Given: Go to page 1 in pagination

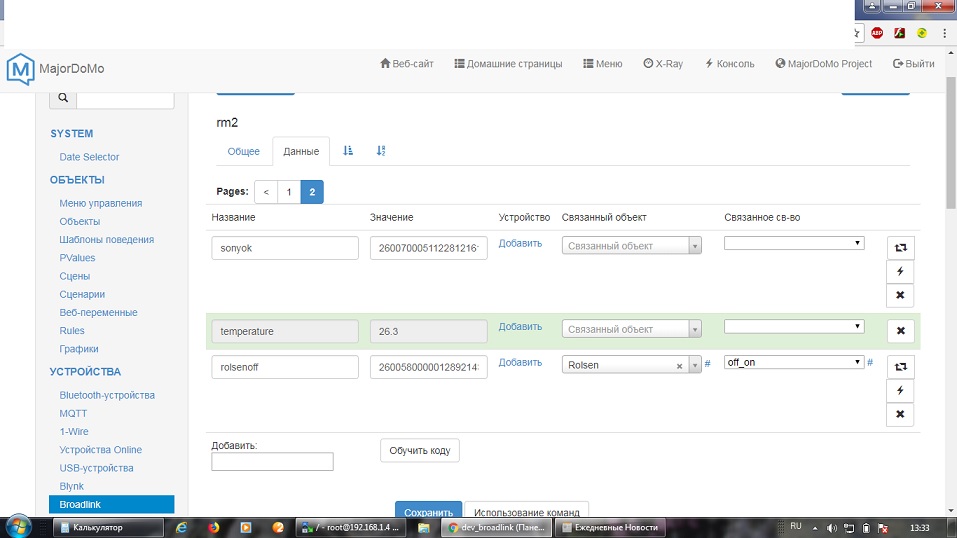Looking at the screenshot, I should 289,192.
